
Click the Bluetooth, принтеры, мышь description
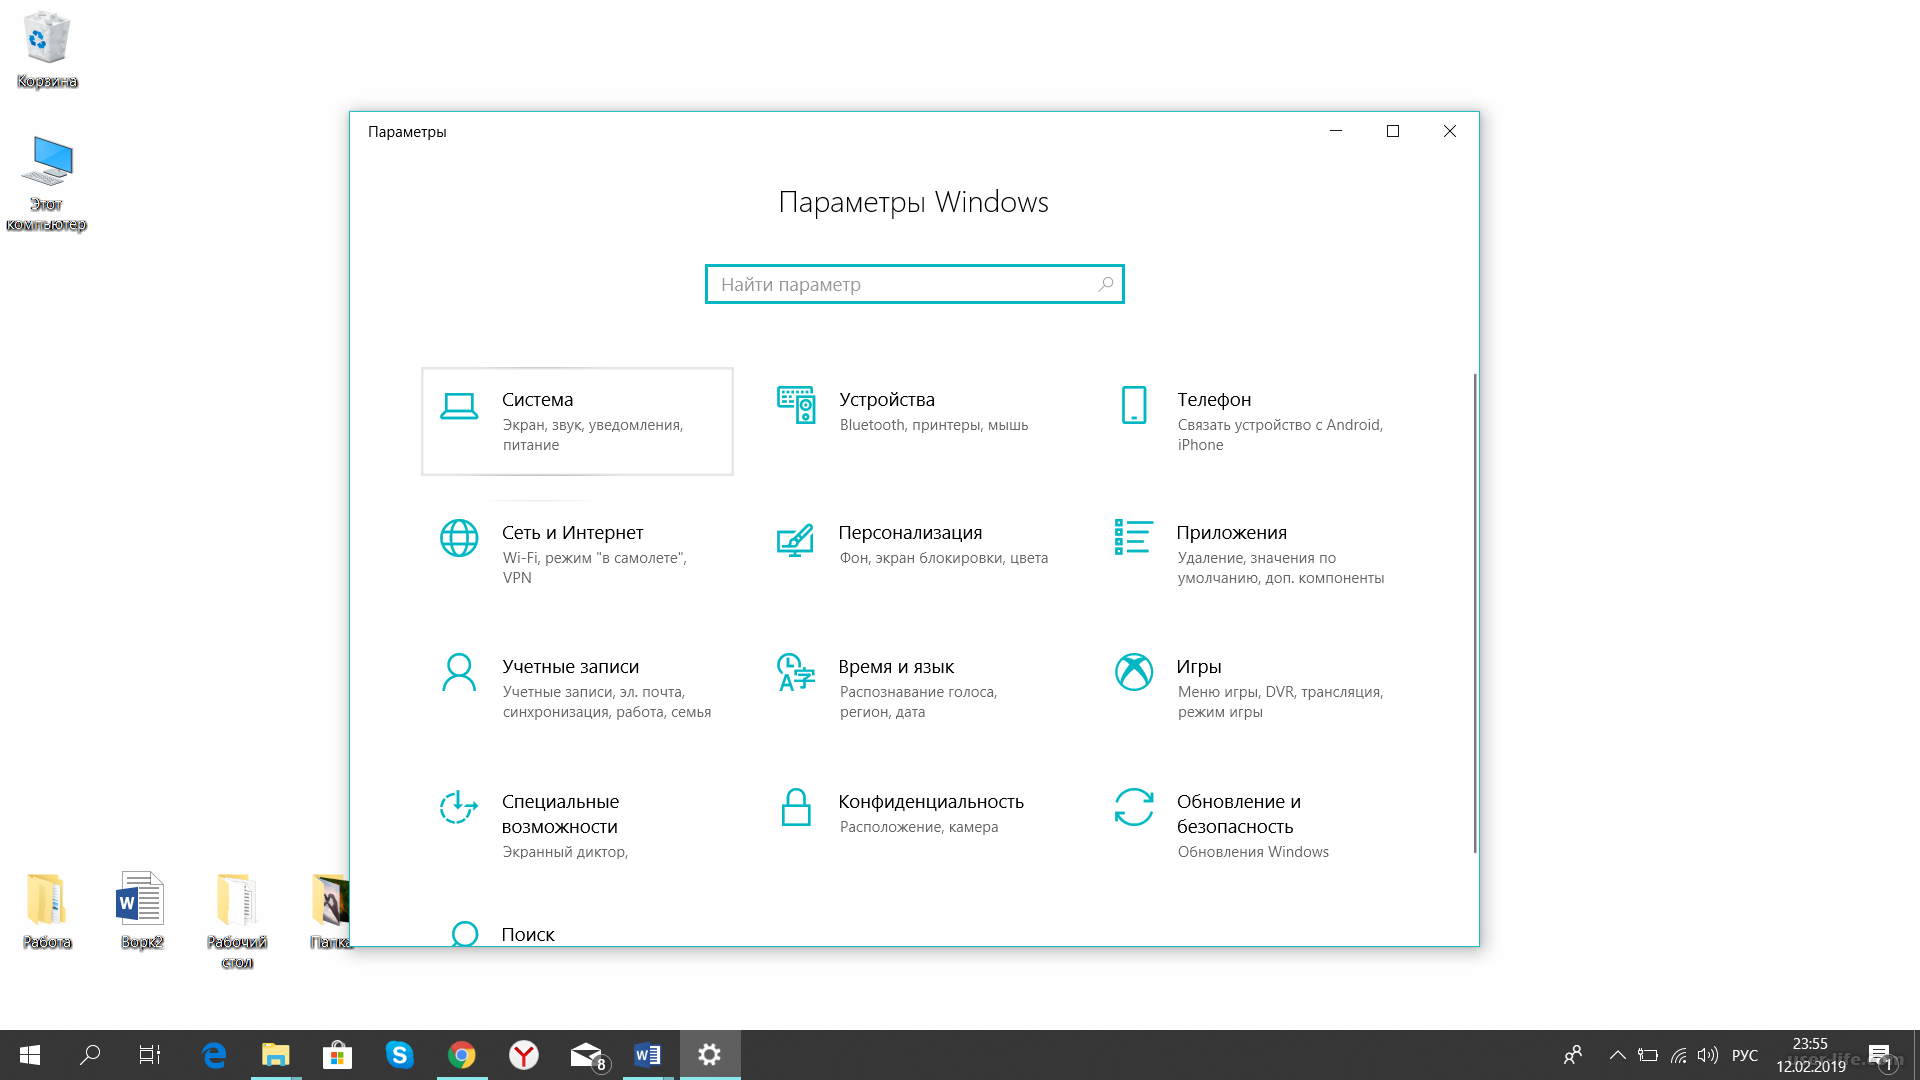click(x=934, y=425)
